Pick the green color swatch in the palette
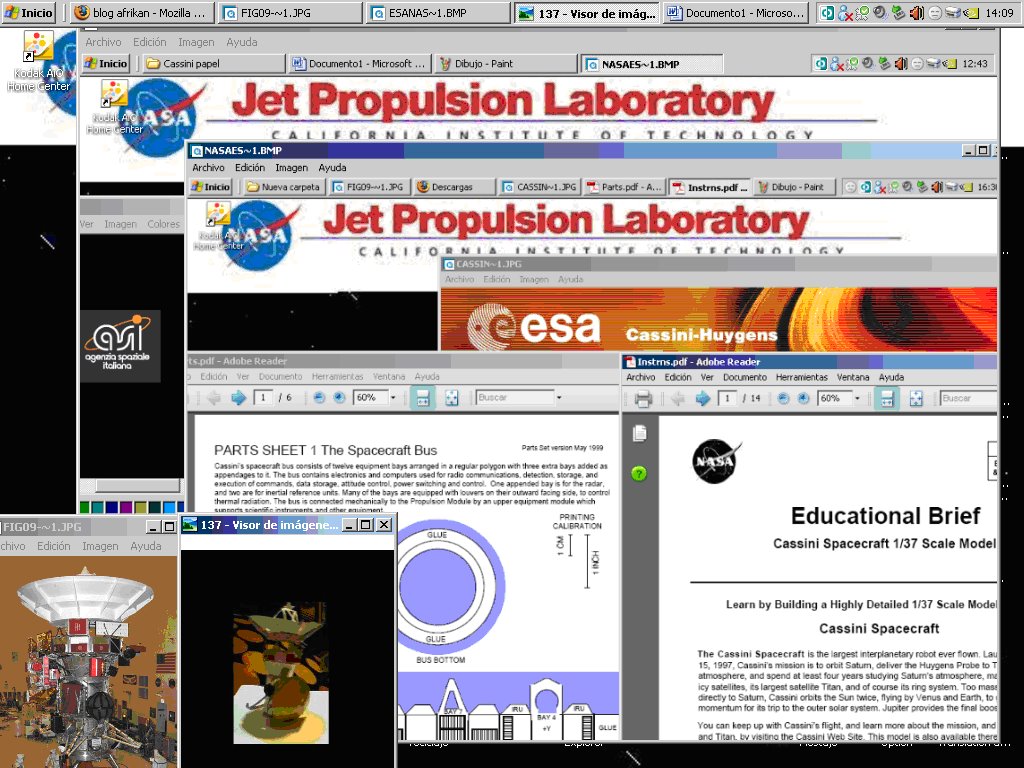Screen dimensions: 1024x768 tap(84, 507)
